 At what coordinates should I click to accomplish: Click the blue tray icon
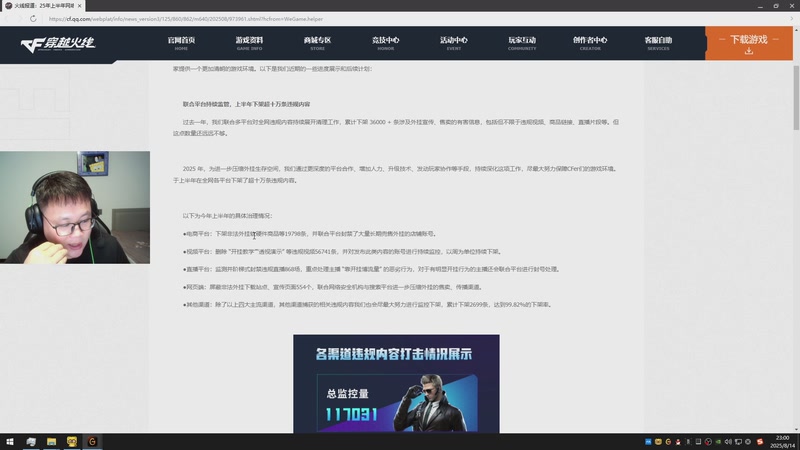[648, 442]
